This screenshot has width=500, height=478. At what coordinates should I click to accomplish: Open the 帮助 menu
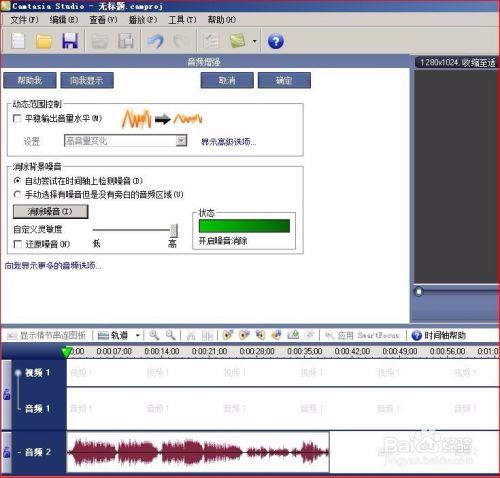[x=222, y=20]
